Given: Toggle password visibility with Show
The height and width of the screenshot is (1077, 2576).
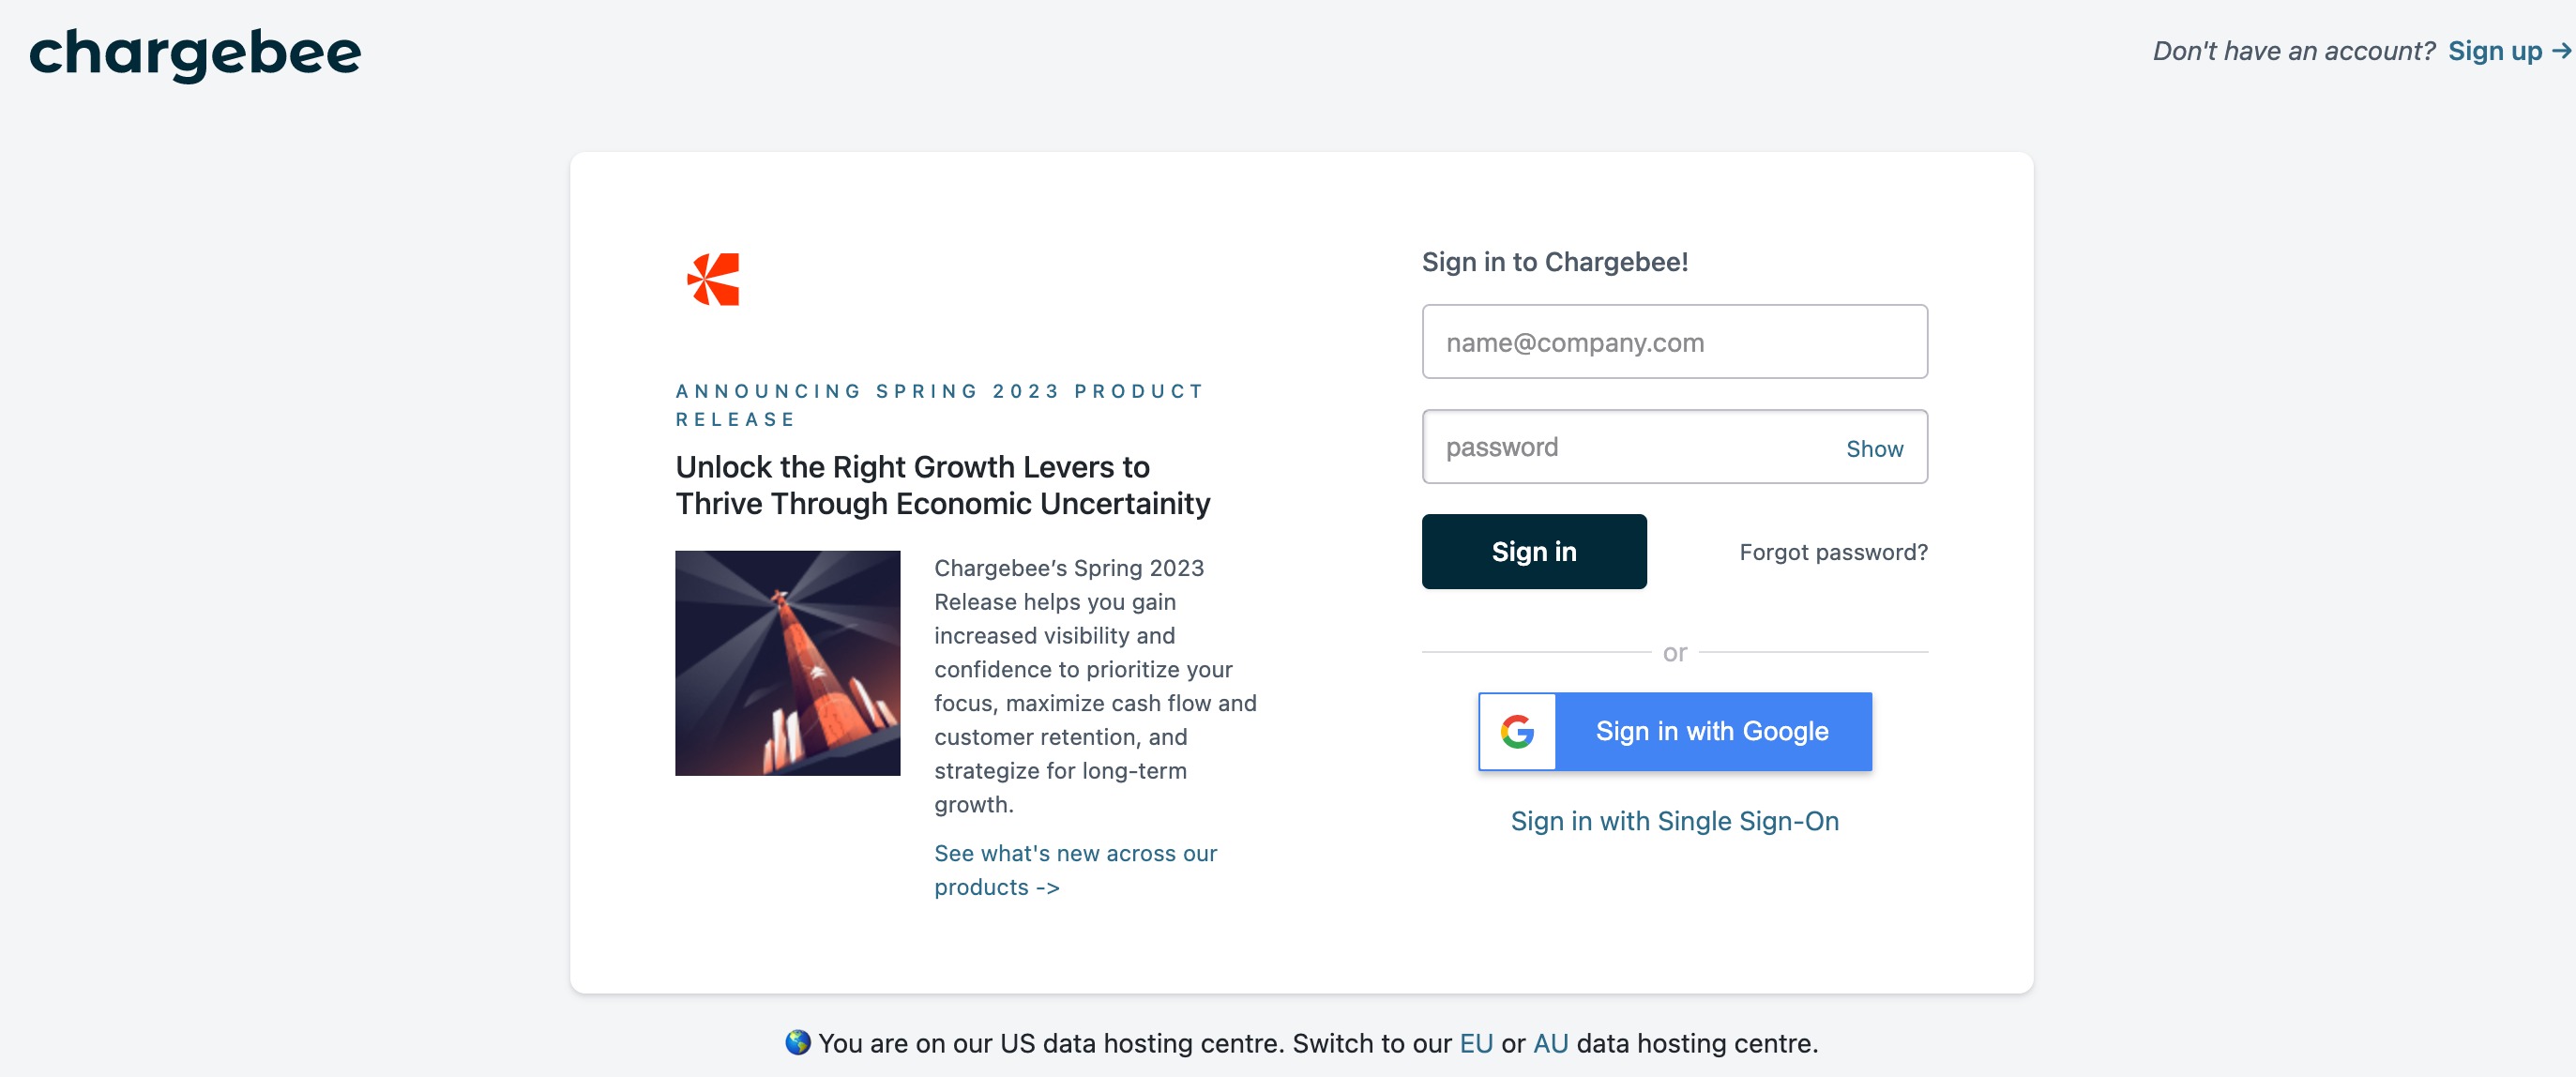Looking at the screenshot, I should [x=1874, y=448].
